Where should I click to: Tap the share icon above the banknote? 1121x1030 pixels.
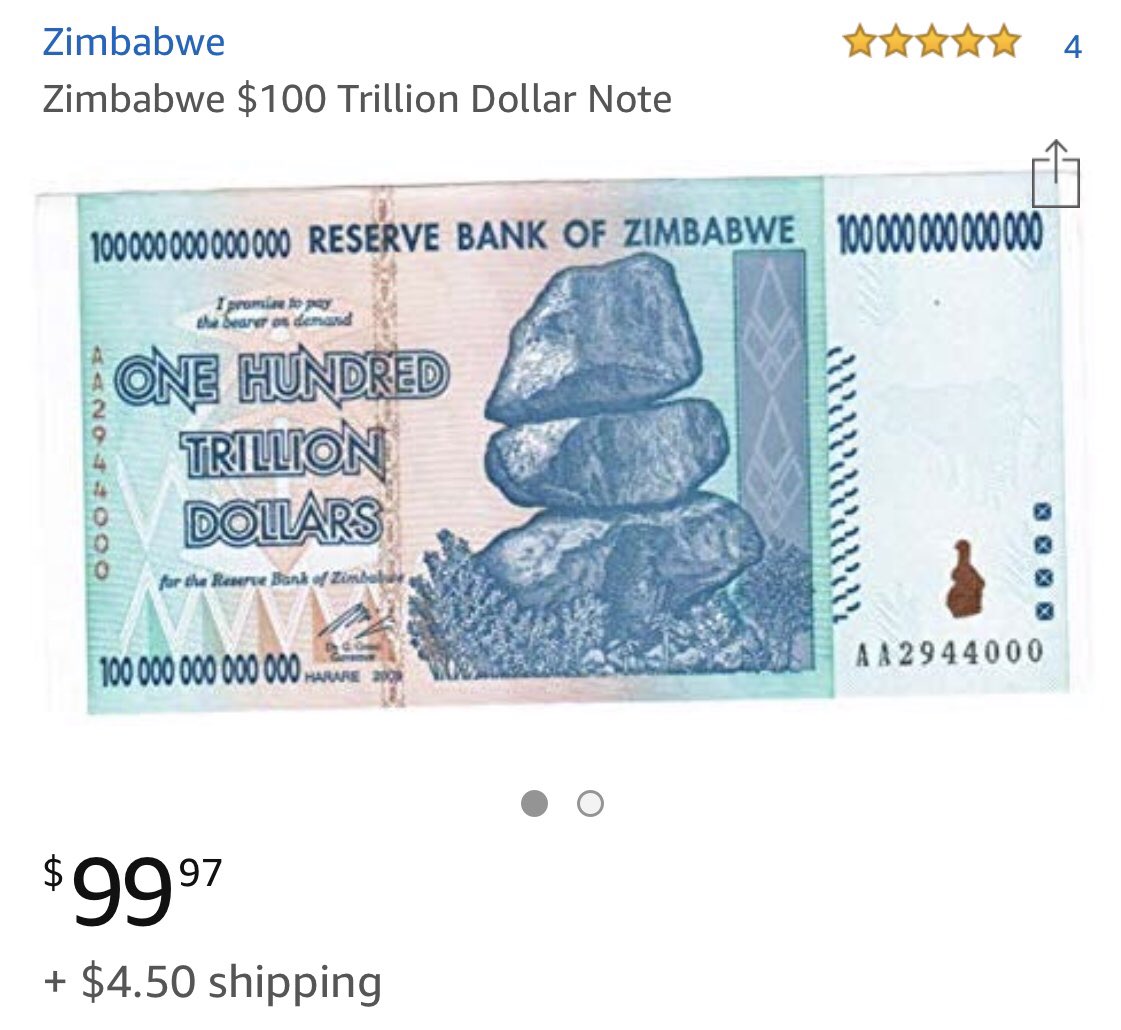(x=1055, y=174)
